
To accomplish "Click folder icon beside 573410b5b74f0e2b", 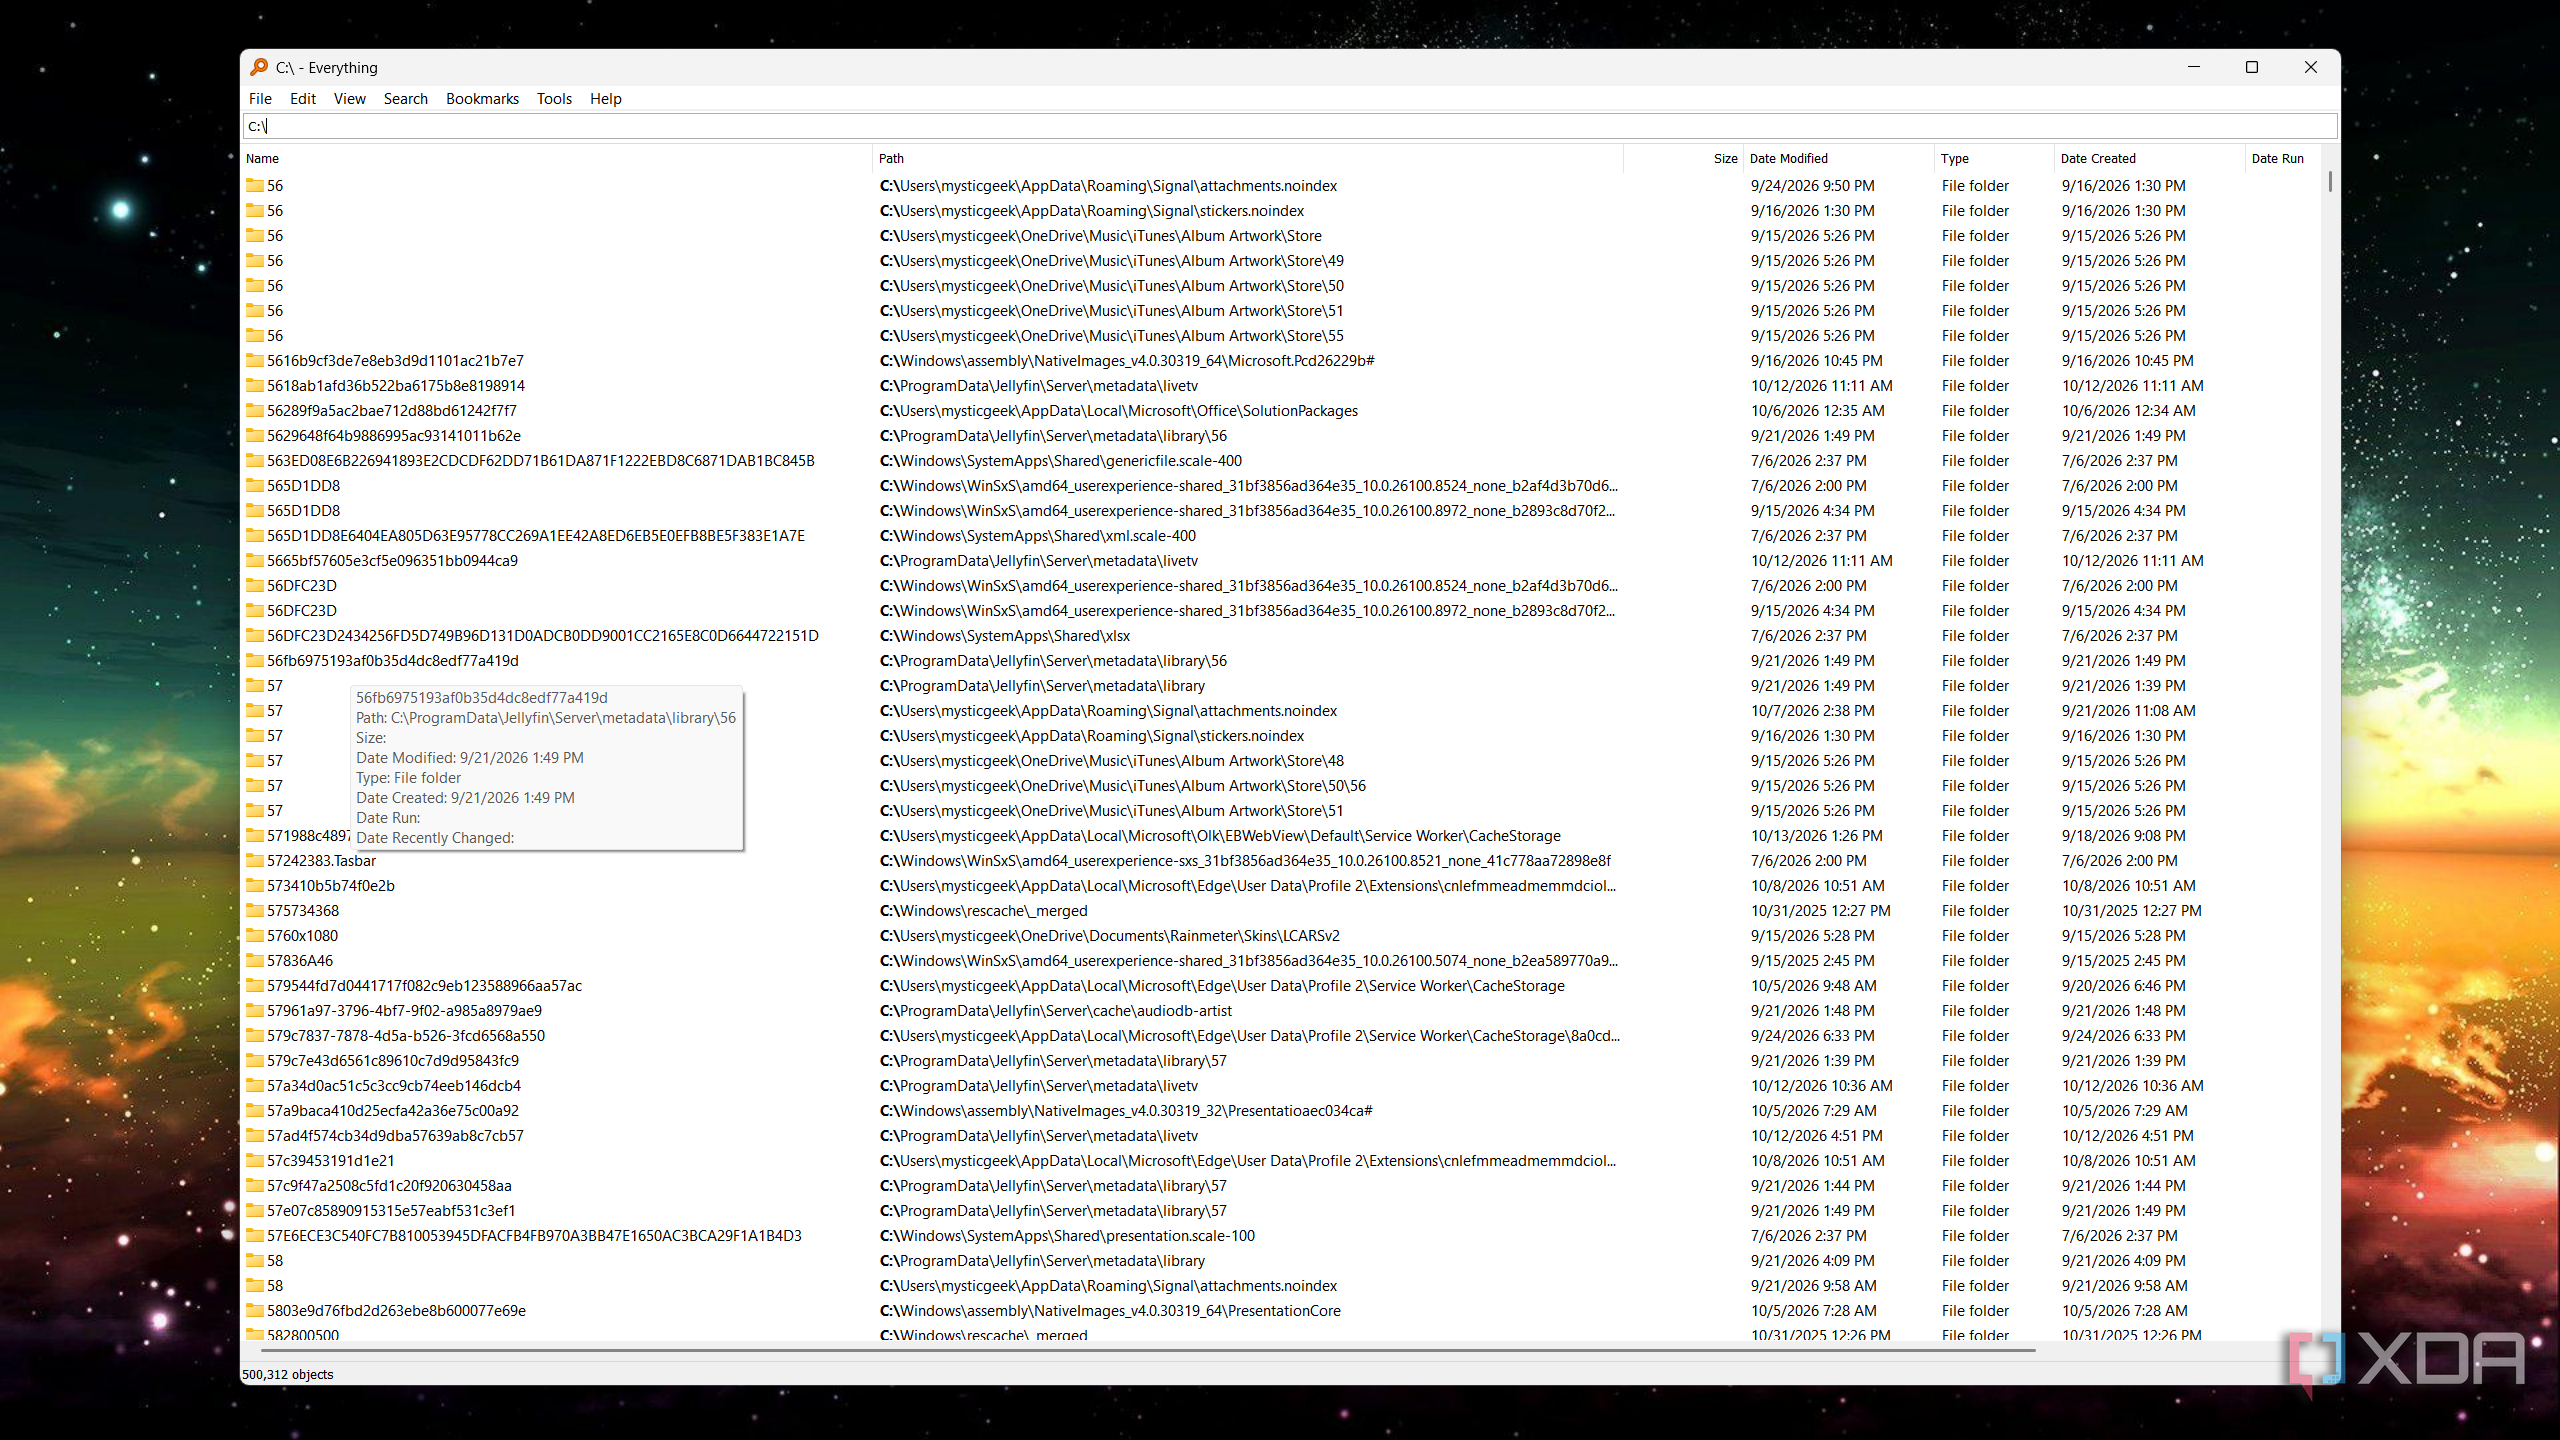I will pos(255,885).
